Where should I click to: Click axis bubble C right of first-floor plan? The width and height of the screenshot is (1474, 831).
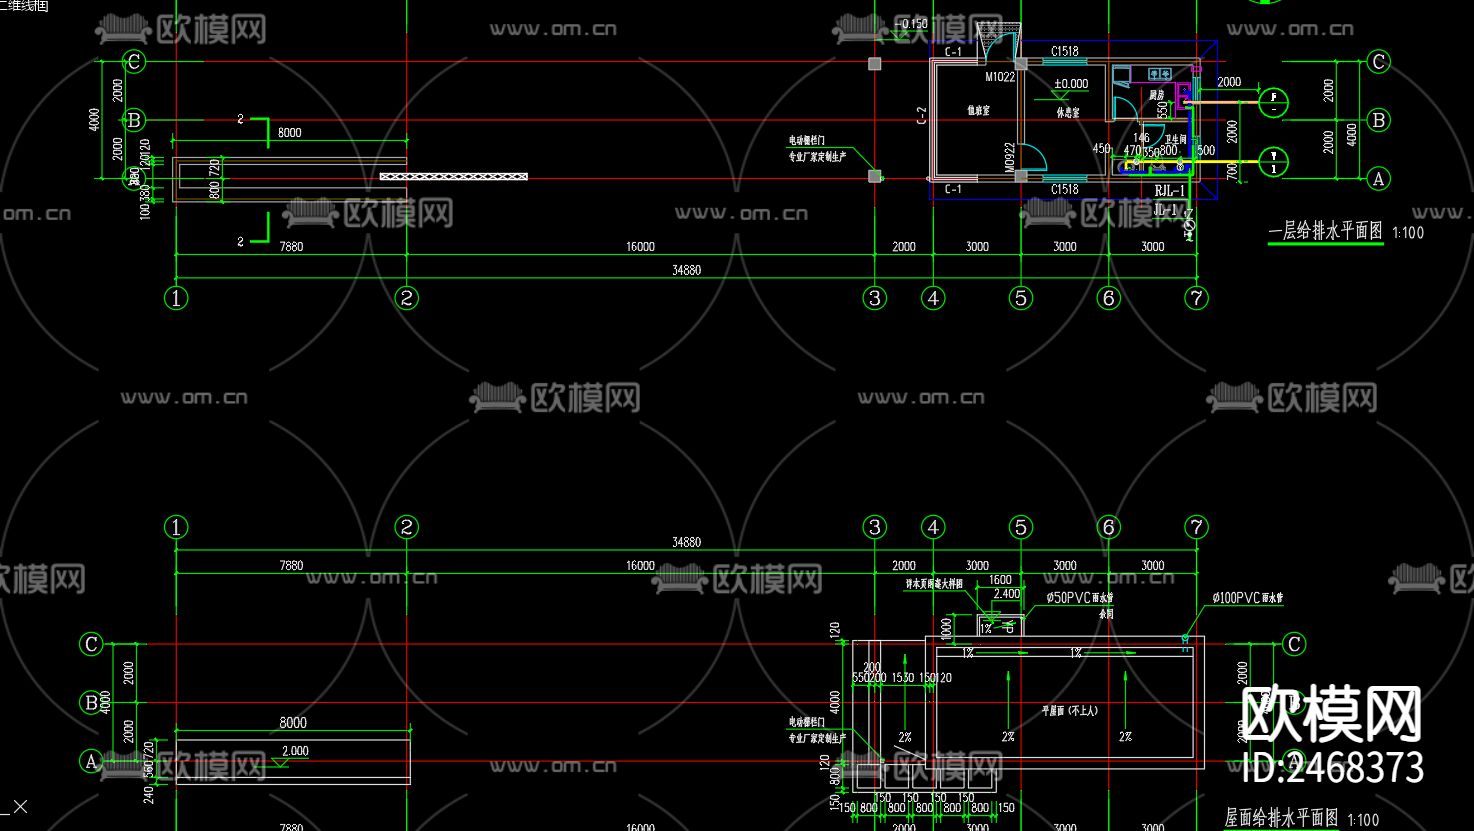tap(1379, 62)
